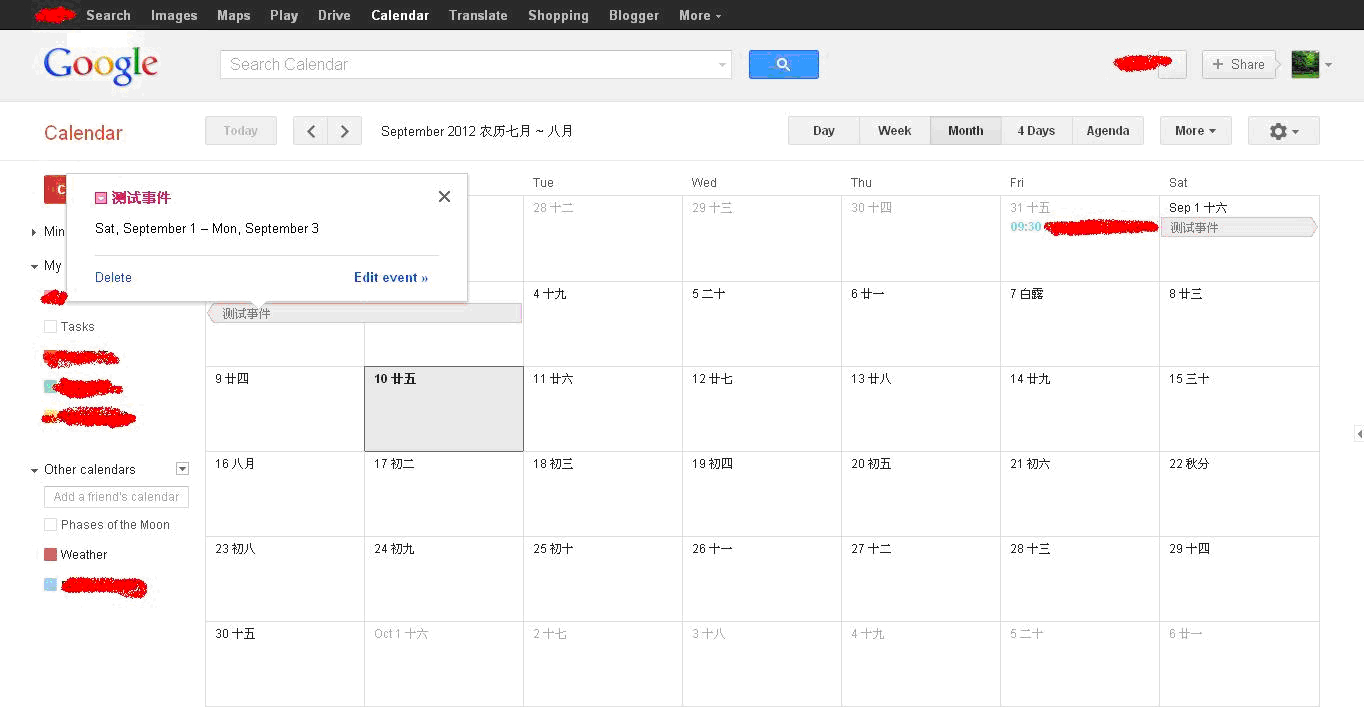Click the event title in popup
Screen dimensions: 1364x707
[x=141, y=198]
